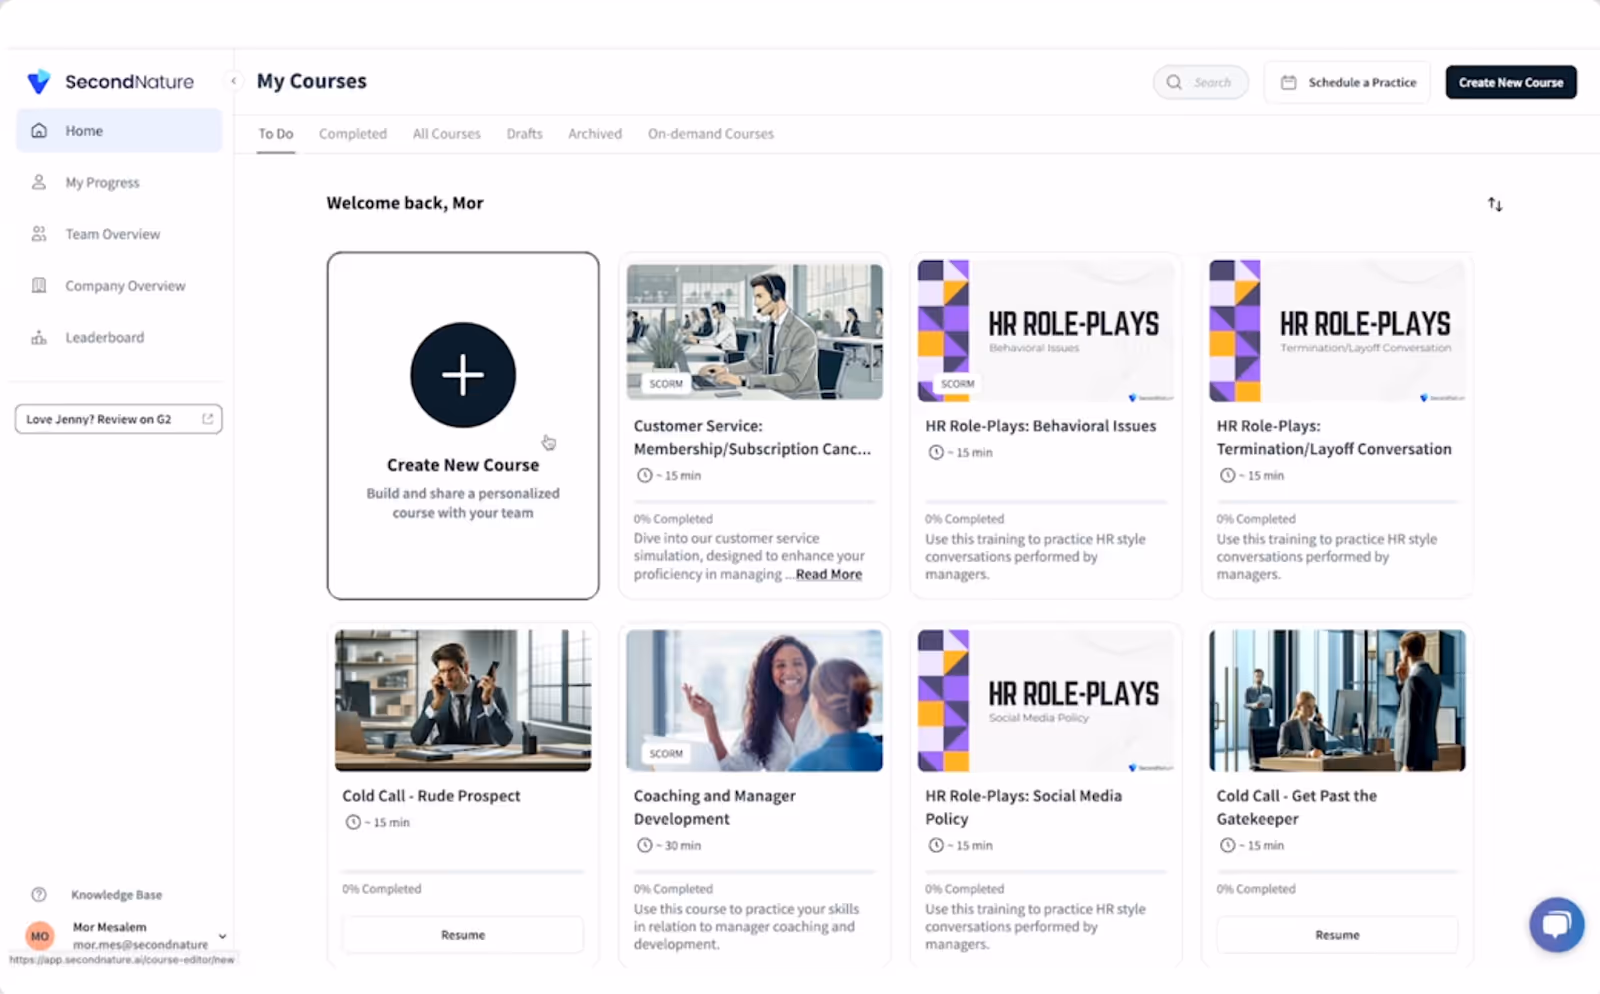This screenshot has height=994, width=1600.
Task: Open the Coaching and Manager Development thumbnail
Action: click(x=755, y=700)
